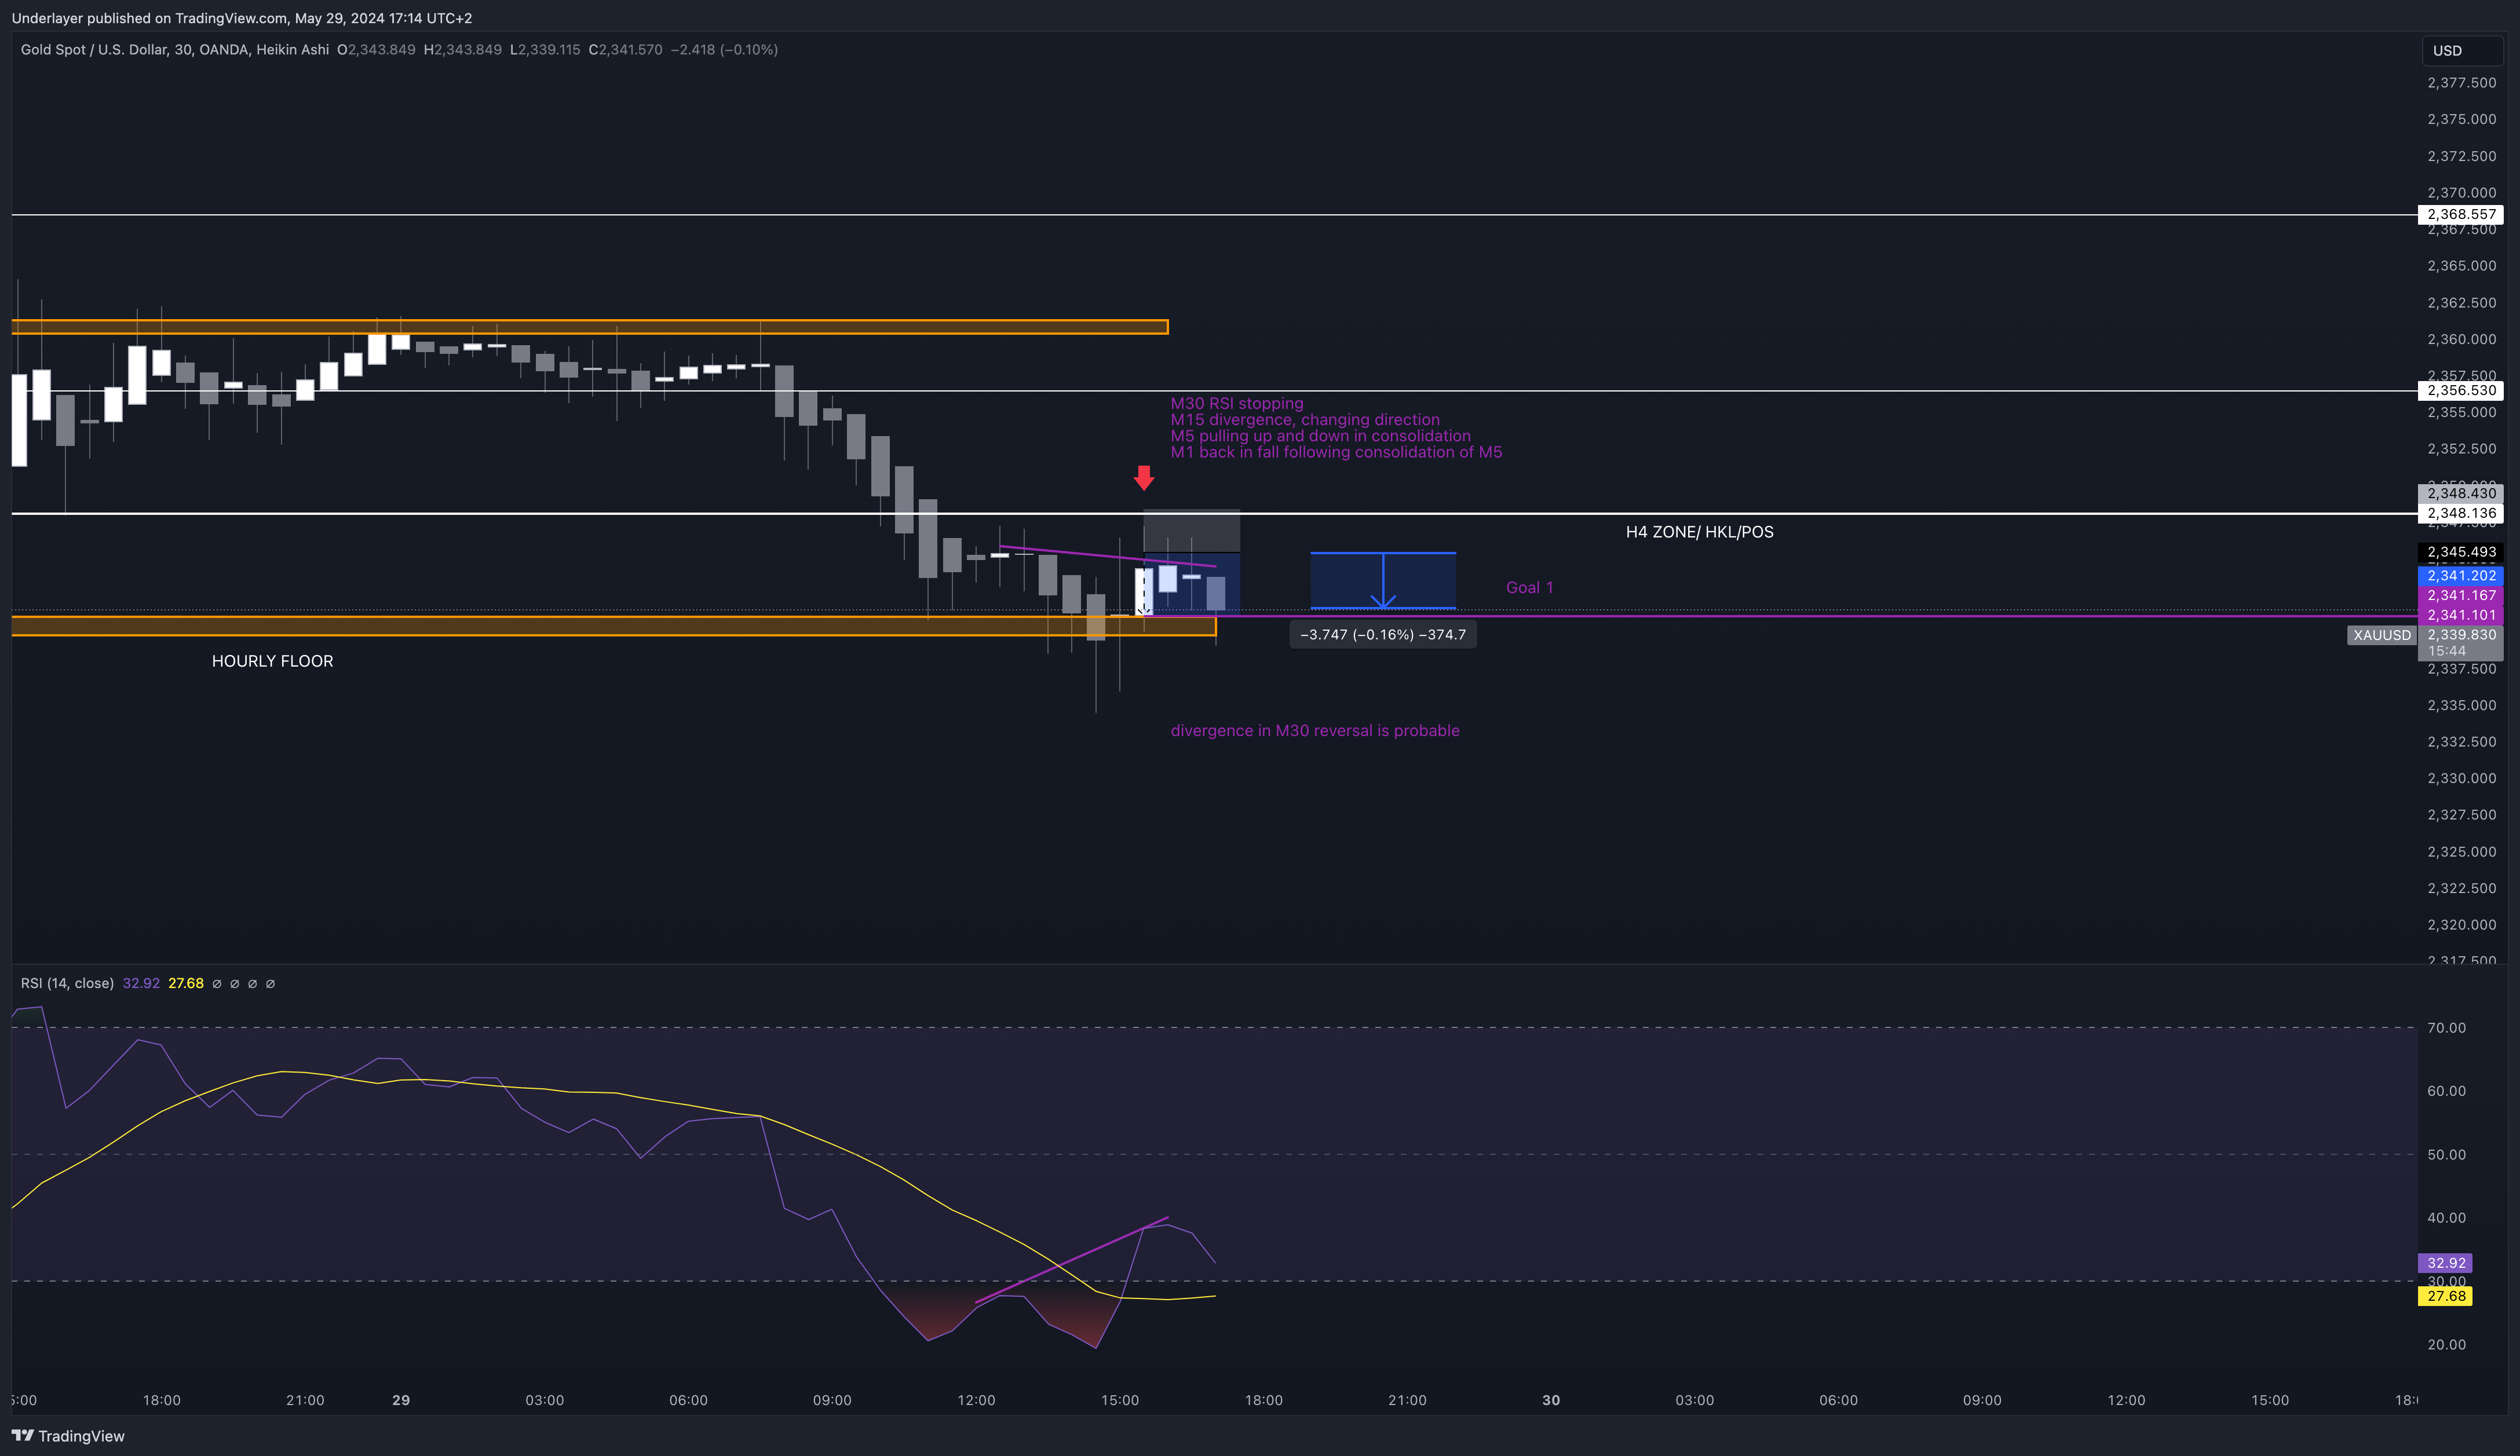Viewport: 2520px width, 1456px height.
Task: Click the Underlayer published on TradingView.com header
Action: tap(242, 18)
